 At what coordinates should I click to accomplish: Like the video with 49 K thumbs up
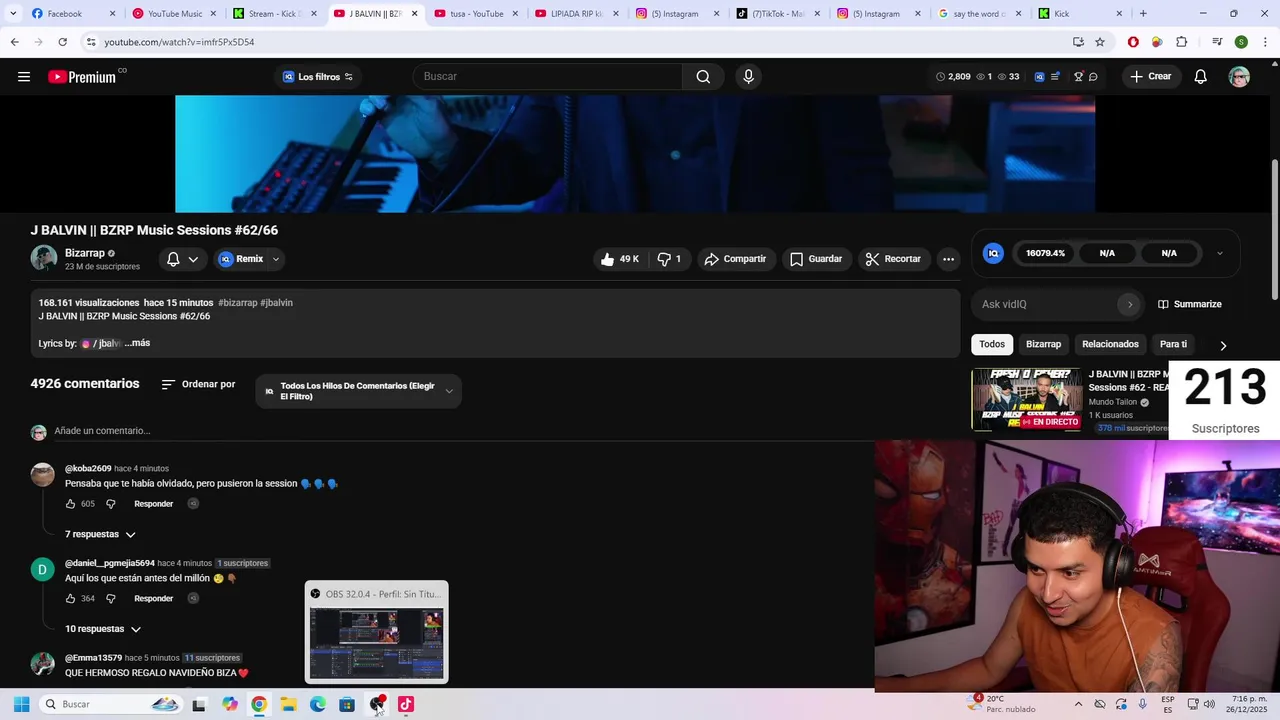(x=619, y=259)
